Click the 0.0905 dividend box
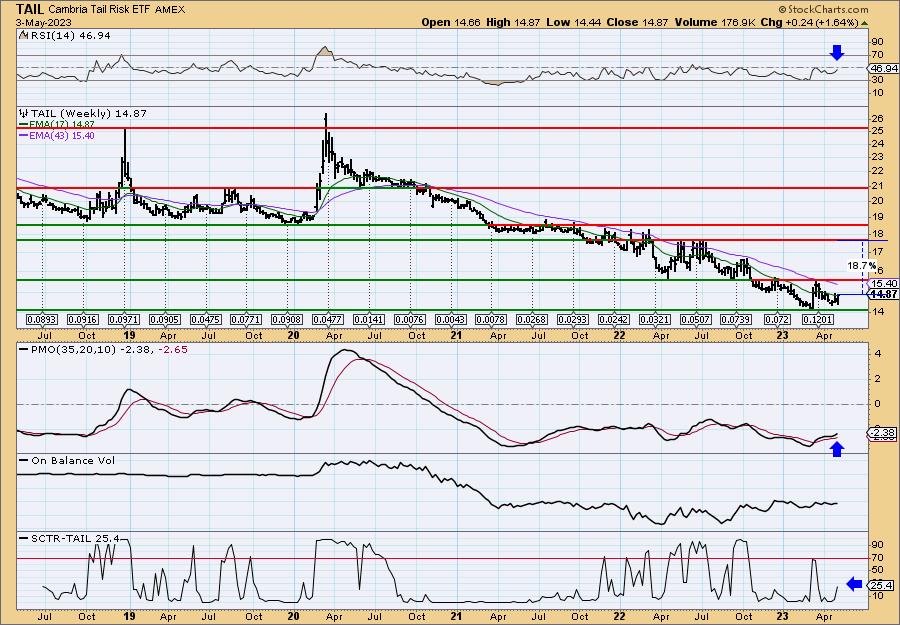The image size is (900, 625). pos(165,319)
